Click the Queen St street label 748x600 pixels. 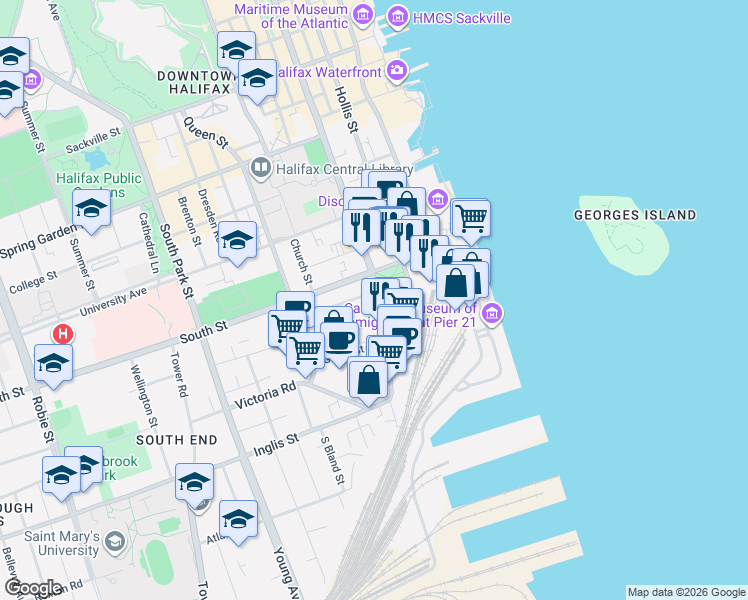[206, 132]
